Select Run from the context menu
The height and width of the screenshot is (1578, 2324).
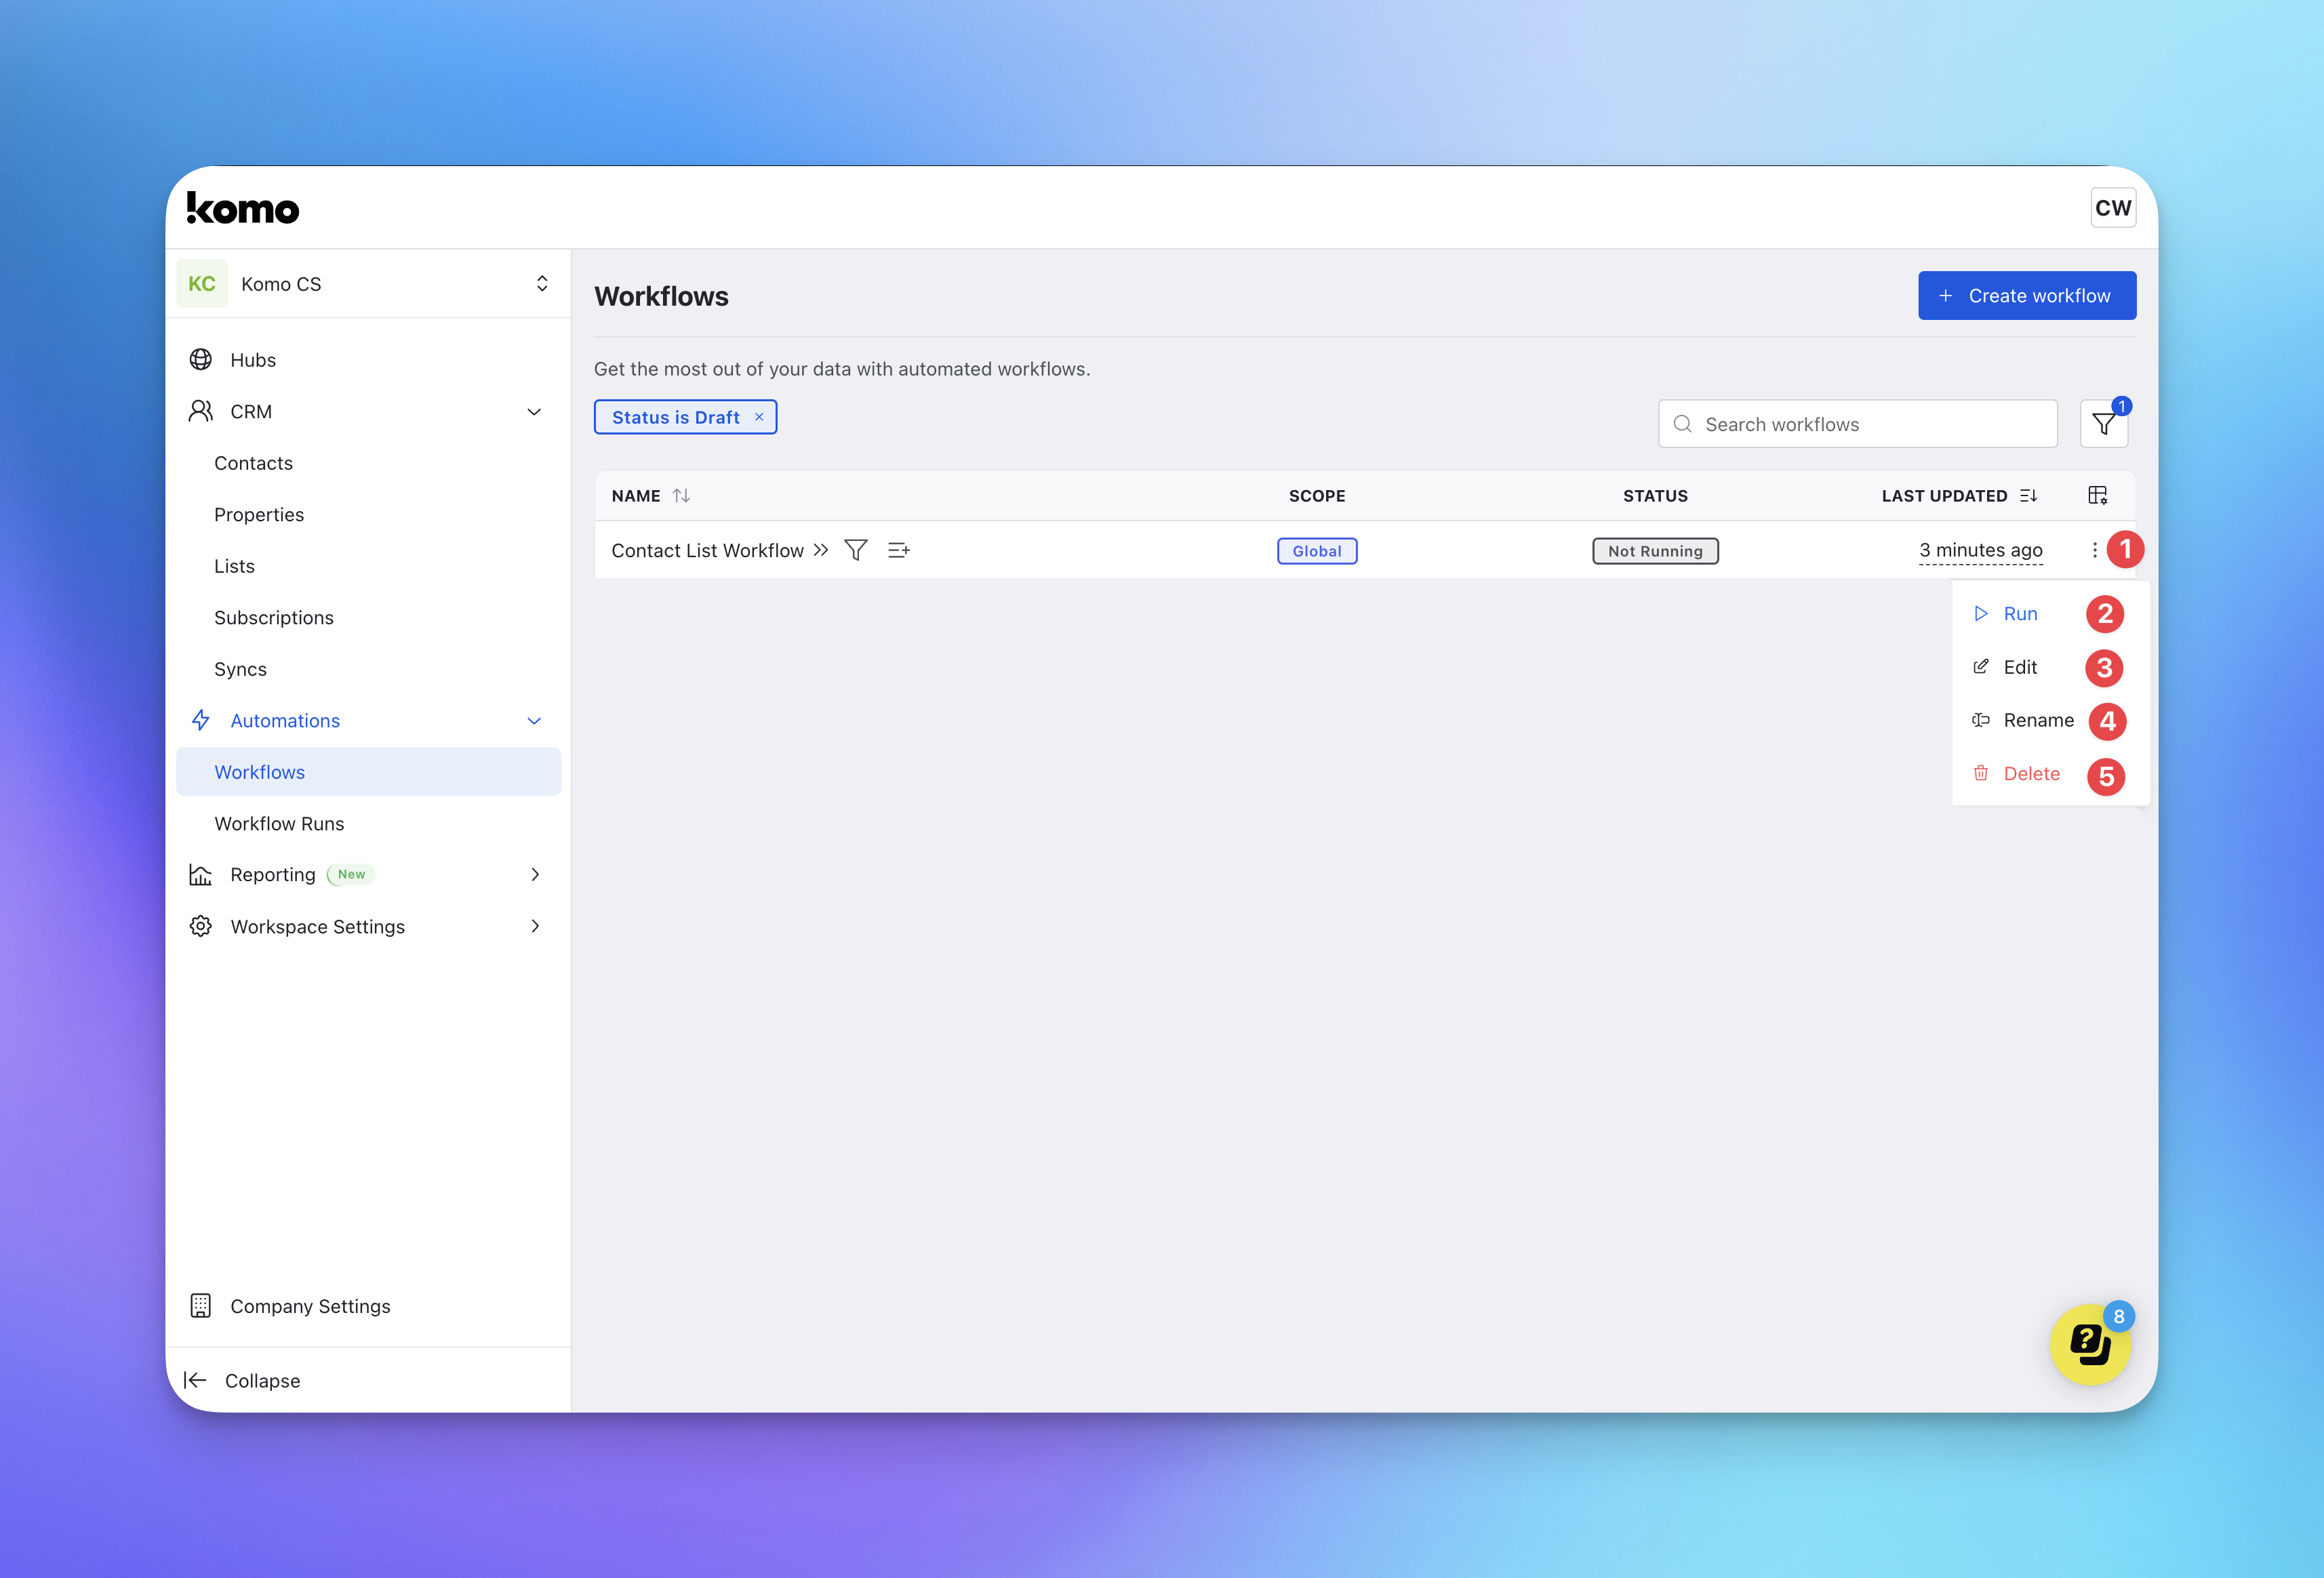(2019, 614)
